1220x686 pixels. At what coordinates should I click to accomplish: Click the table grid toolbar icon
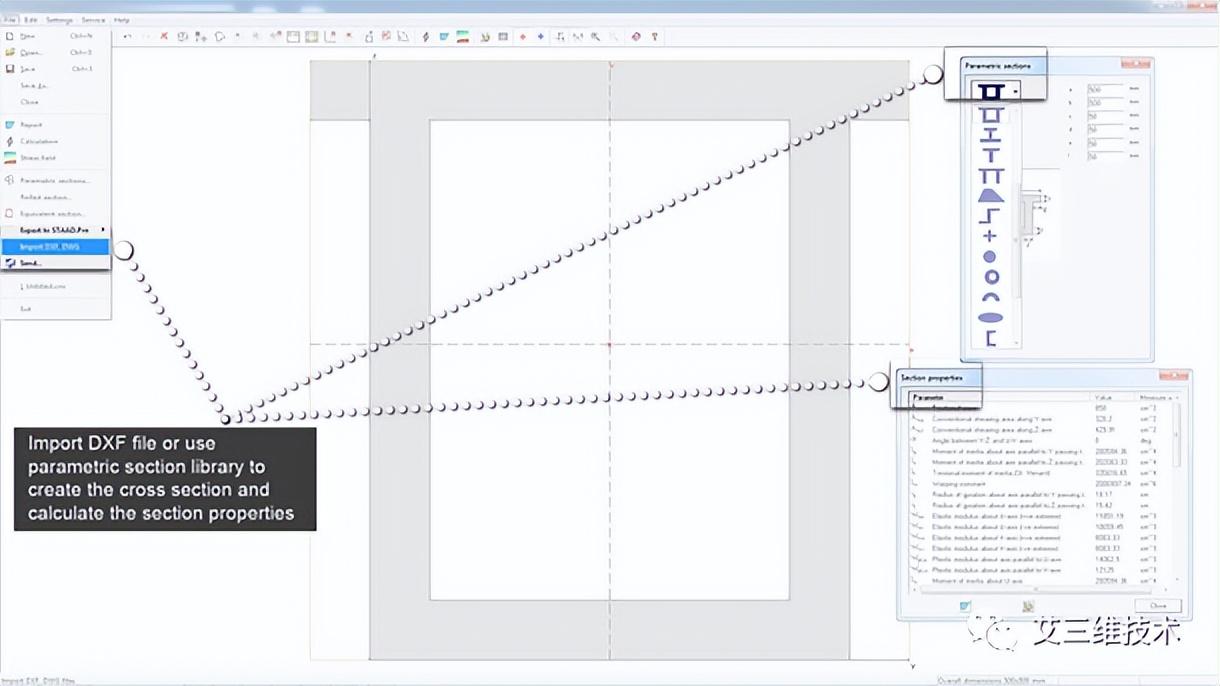[x=503, y=37]
